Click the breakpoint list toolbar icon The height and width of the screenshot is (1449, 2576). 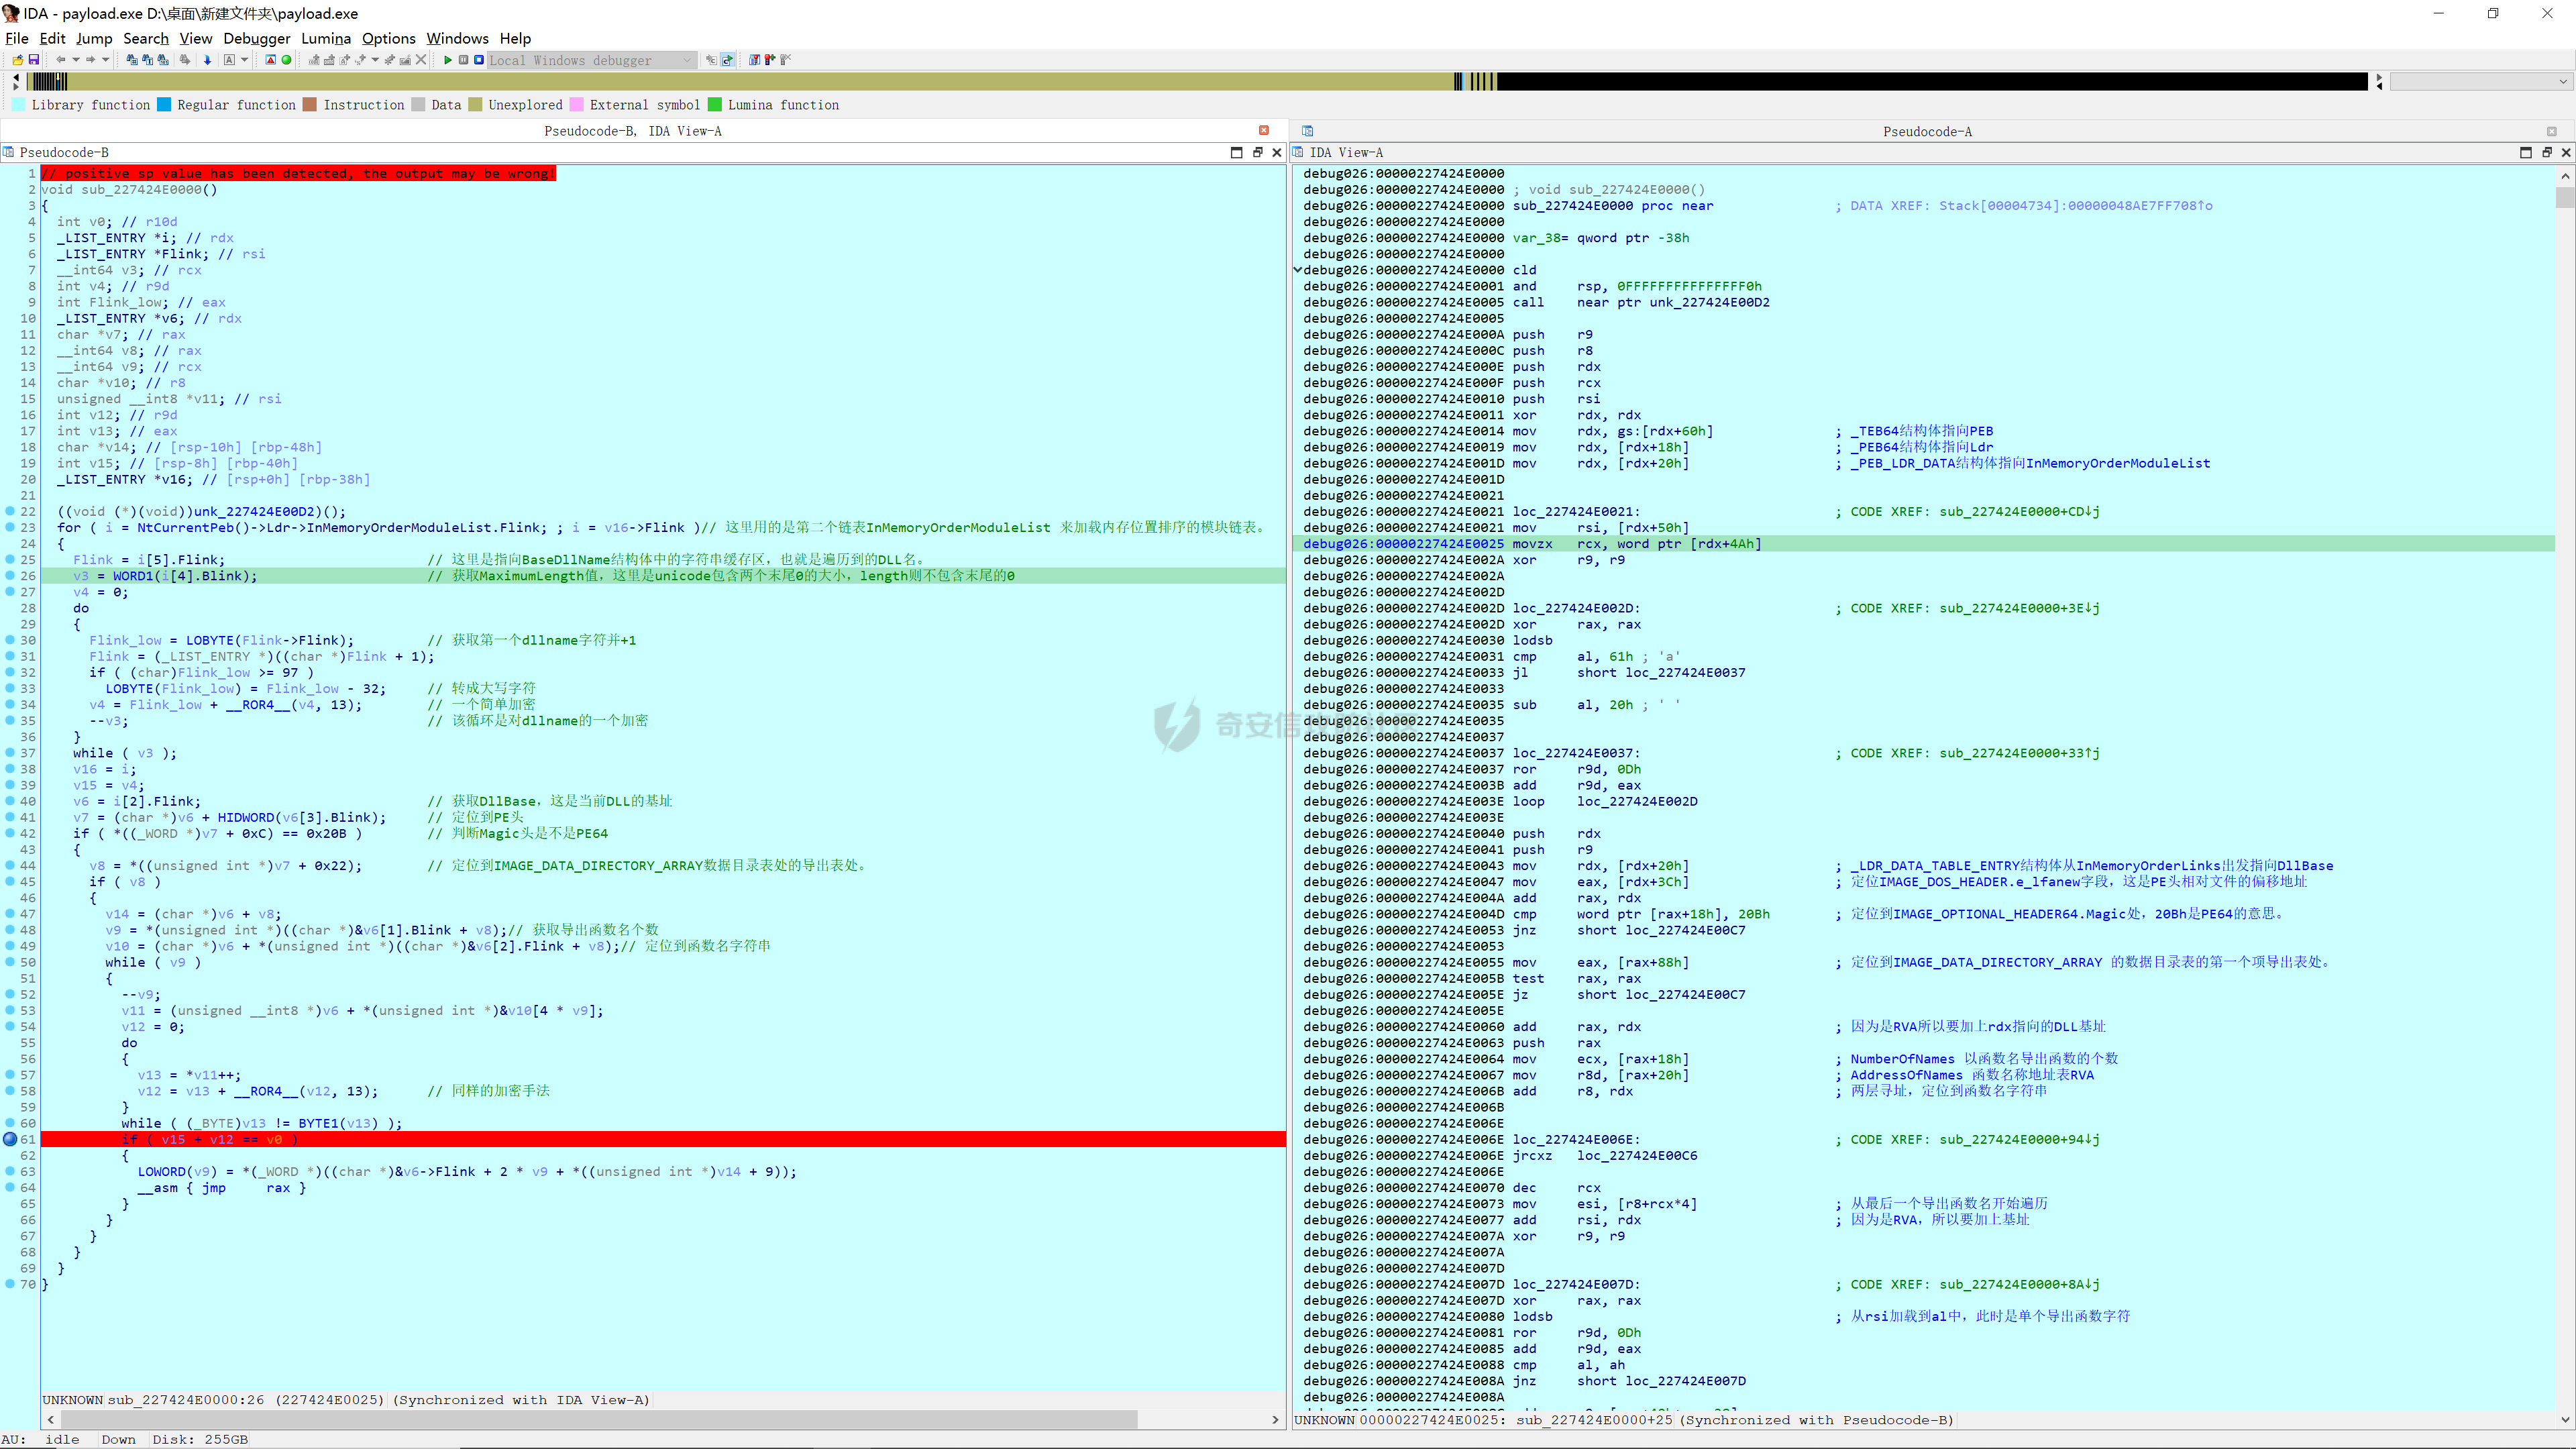click(x=755, y=60)
